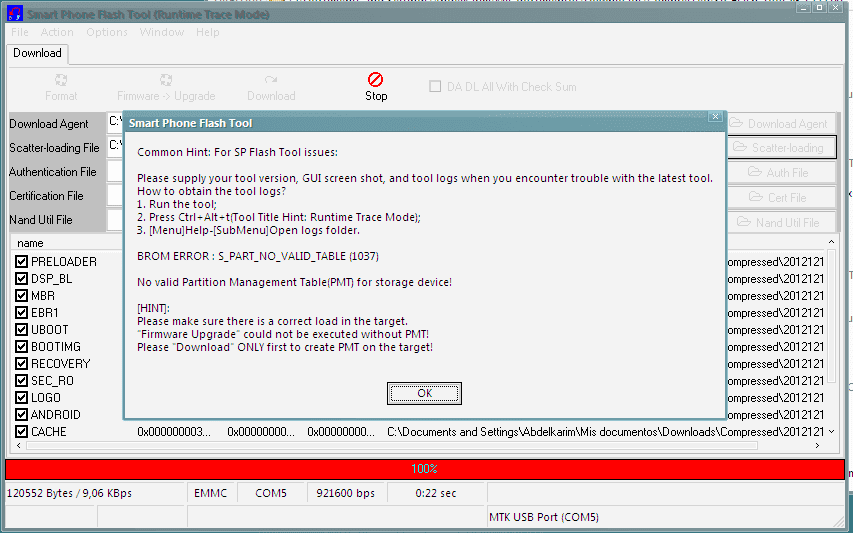
Task: Open the Window menu
Action: click(162, 32)
